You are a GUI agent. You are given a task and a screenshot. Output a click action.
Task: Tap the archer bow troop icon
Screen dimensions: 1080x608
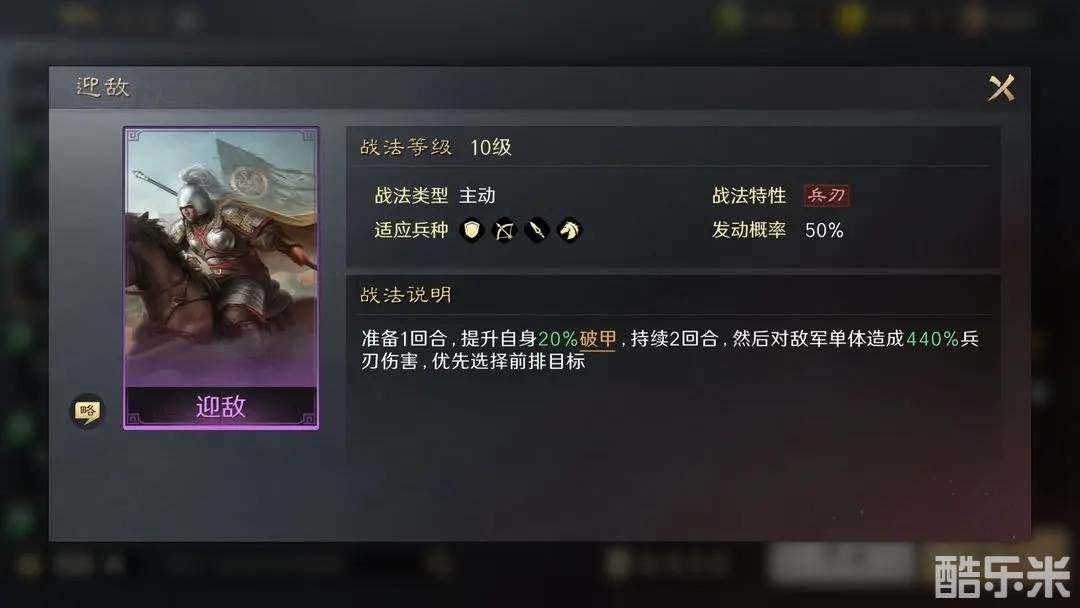(x=504, y=230)
